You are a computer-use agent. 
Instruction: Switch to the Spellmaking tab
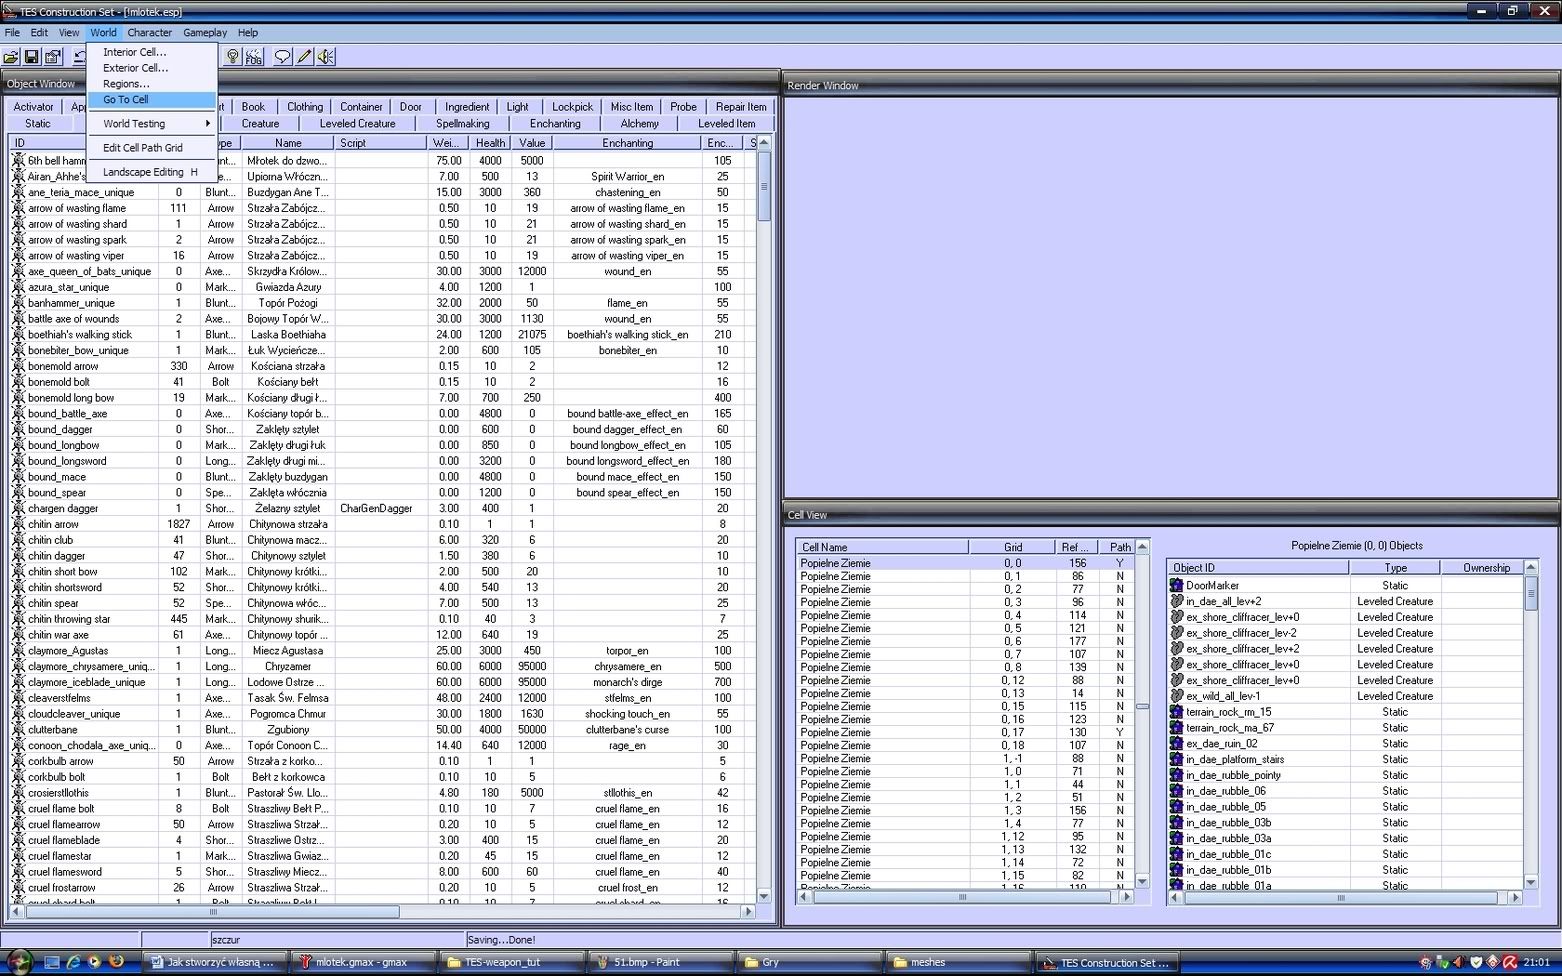point(463,124)
